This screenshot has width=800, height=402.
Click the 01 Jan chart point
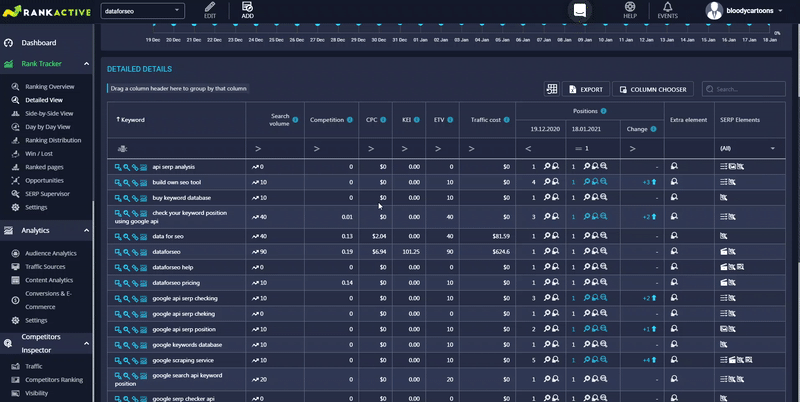point(420,24)
